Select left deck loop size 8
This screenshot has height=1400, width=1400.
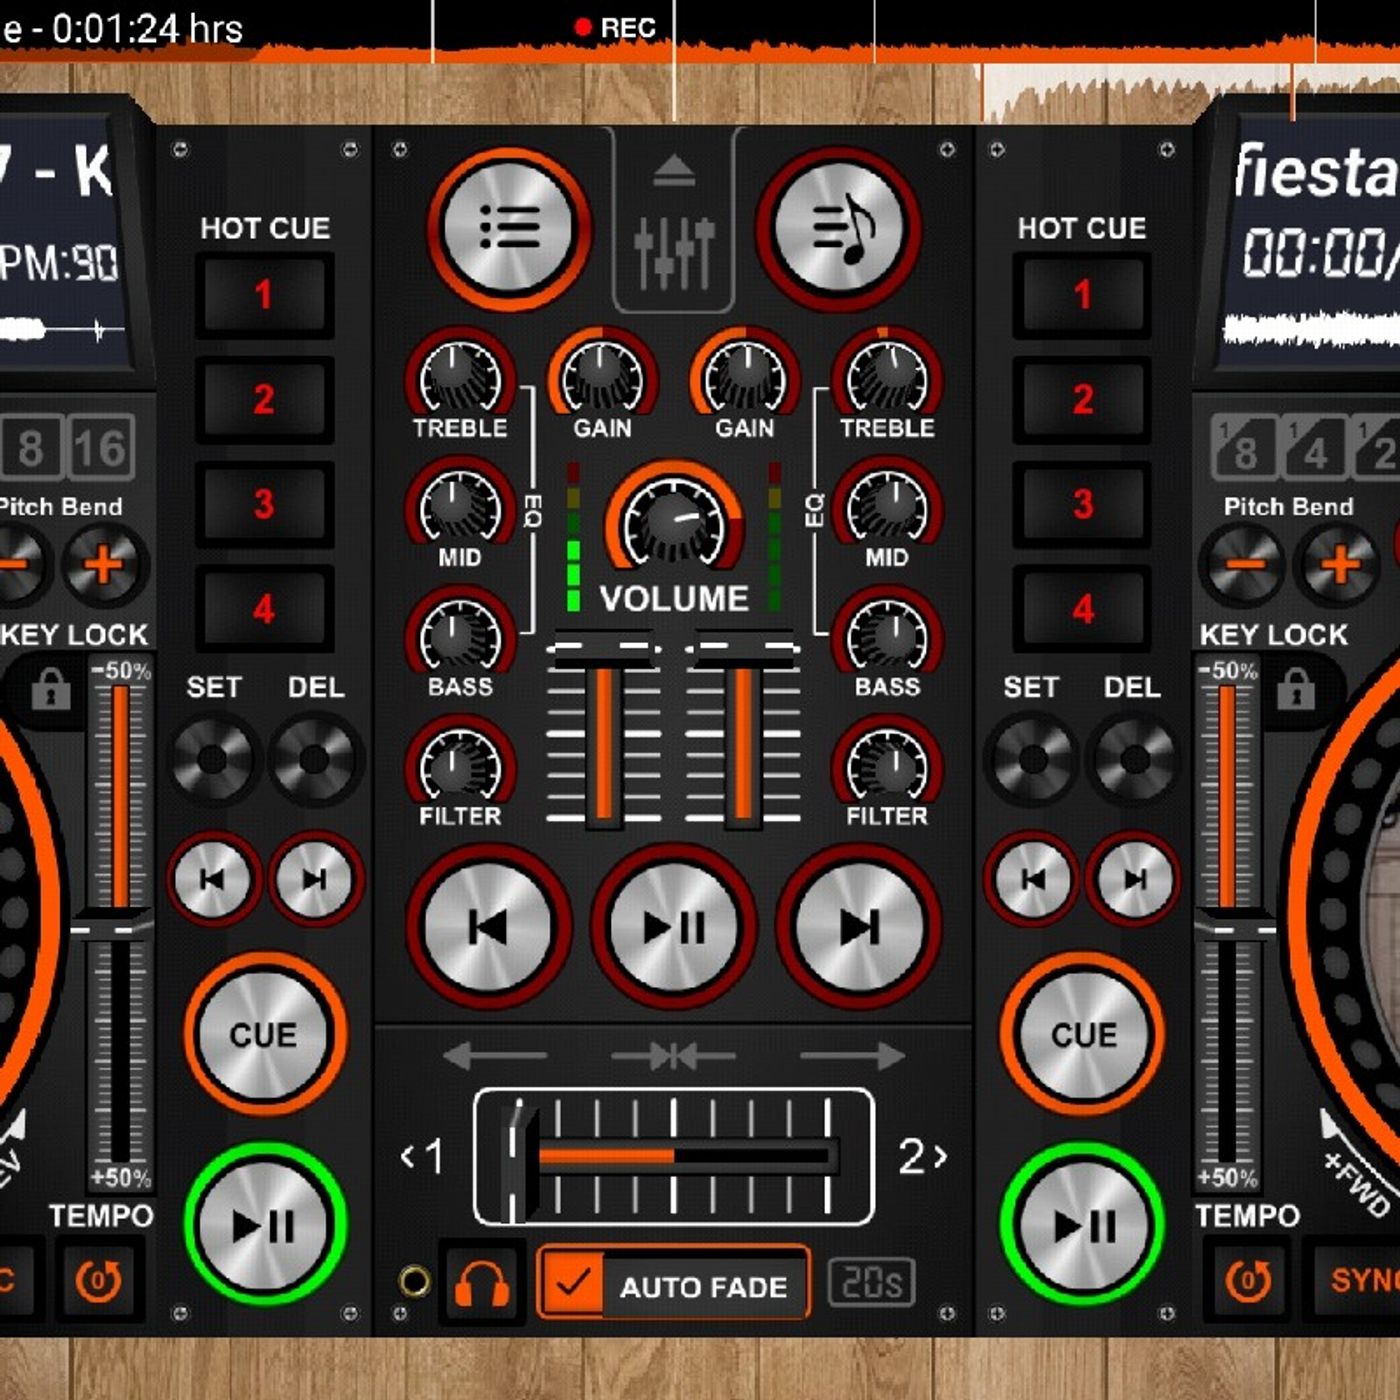pyautogui.click(x=31, y=447)
